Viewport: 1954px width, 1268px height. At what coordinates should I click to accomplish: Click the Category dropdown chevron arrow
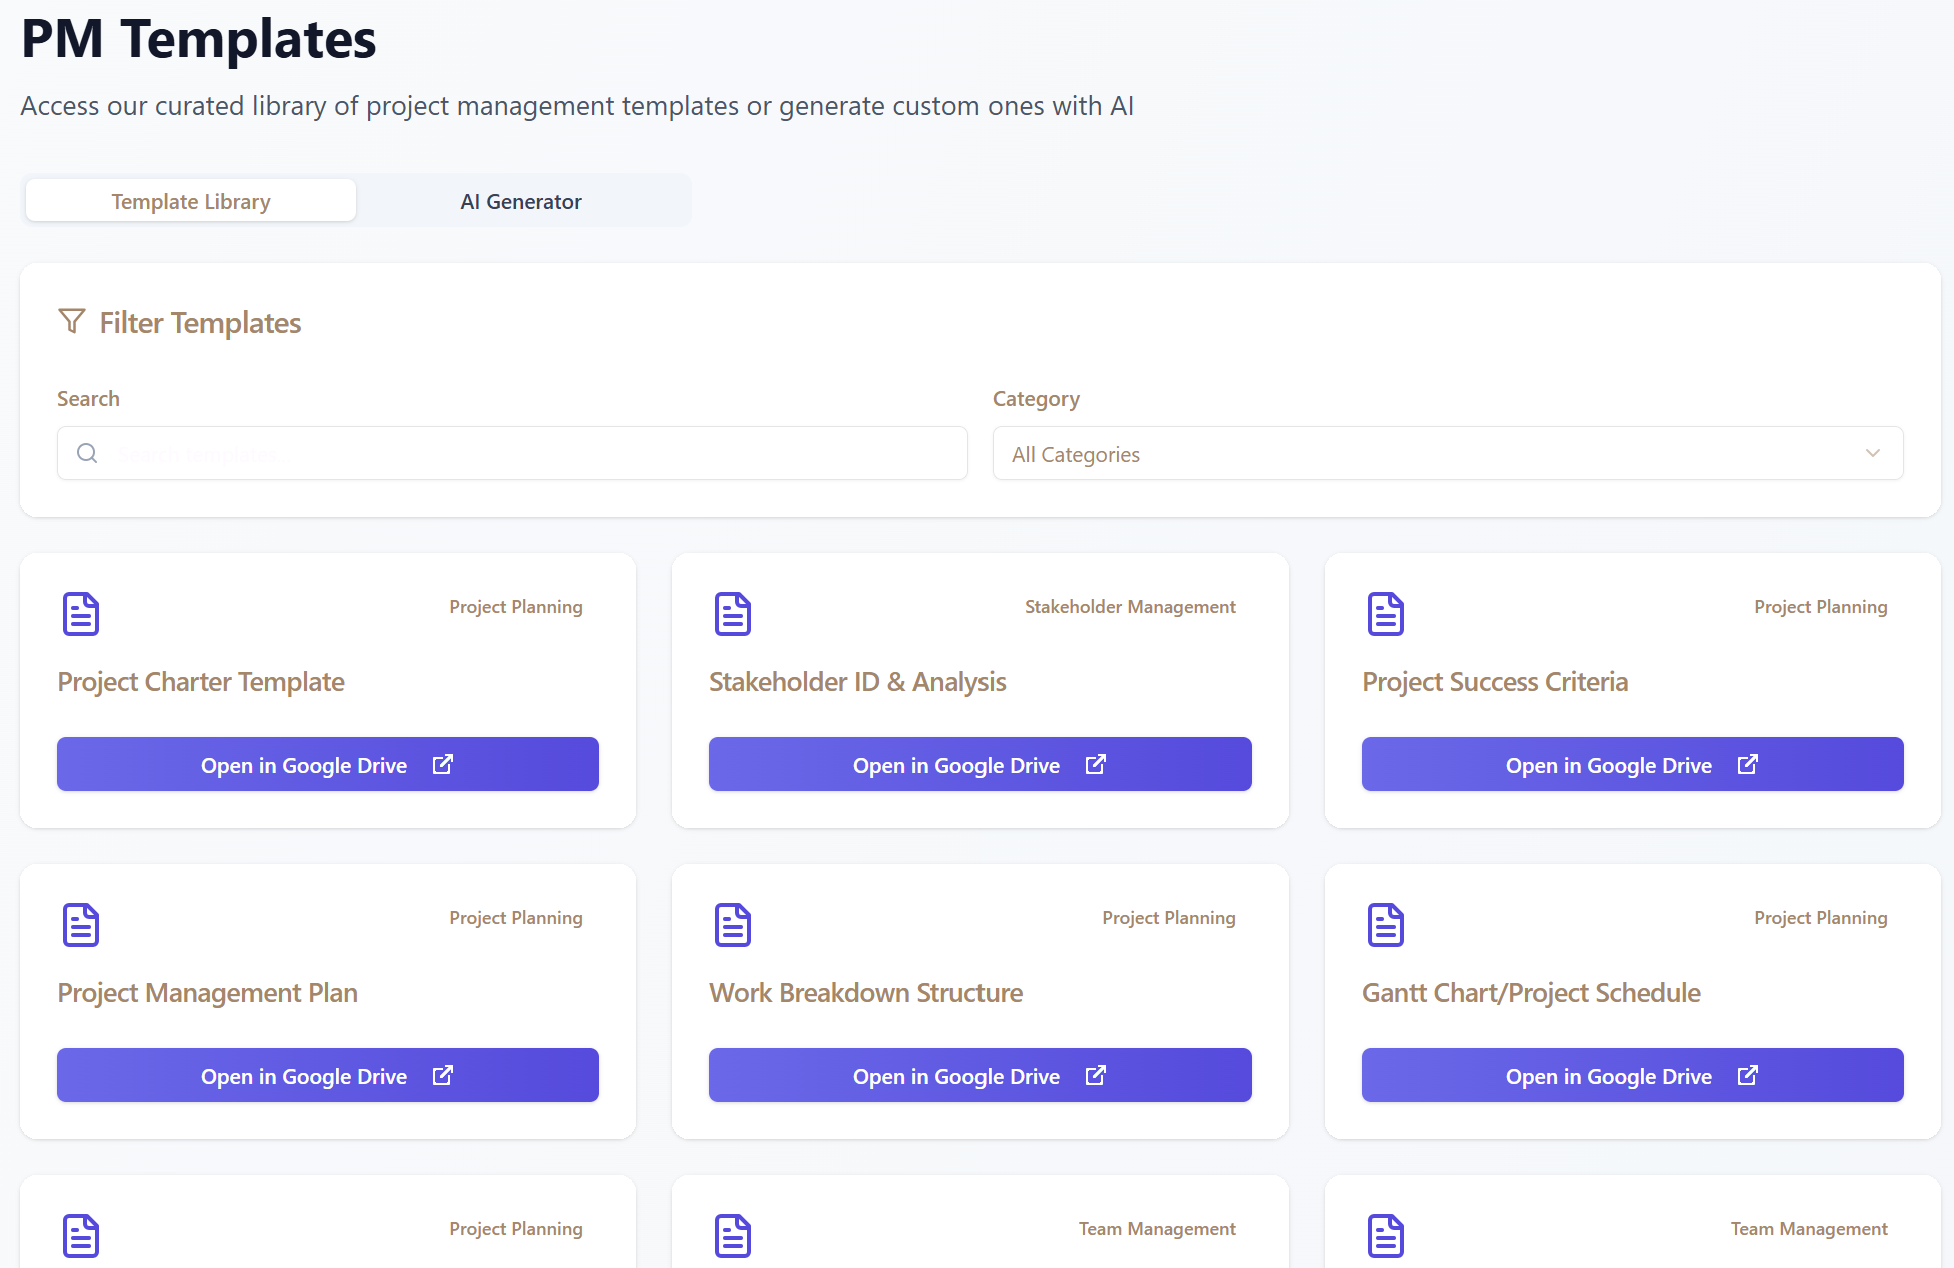(x=1872, y=454)
